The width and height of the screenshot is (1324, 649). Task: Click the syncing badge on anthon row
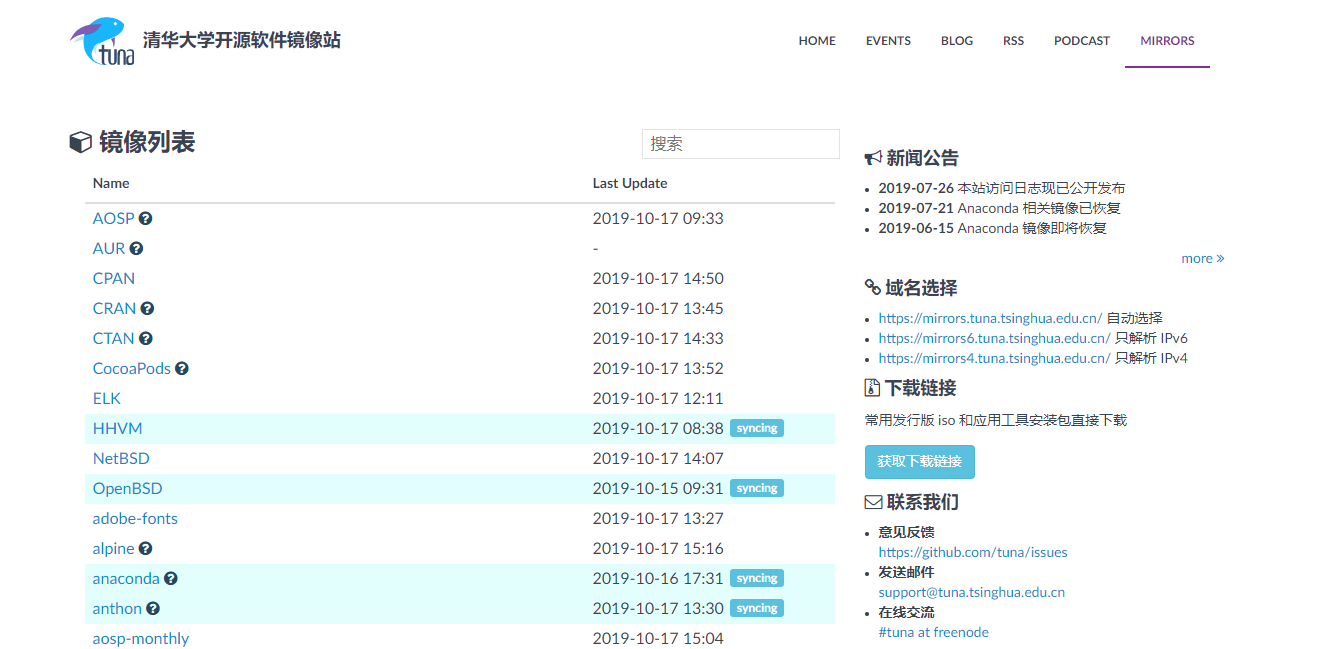757,608
